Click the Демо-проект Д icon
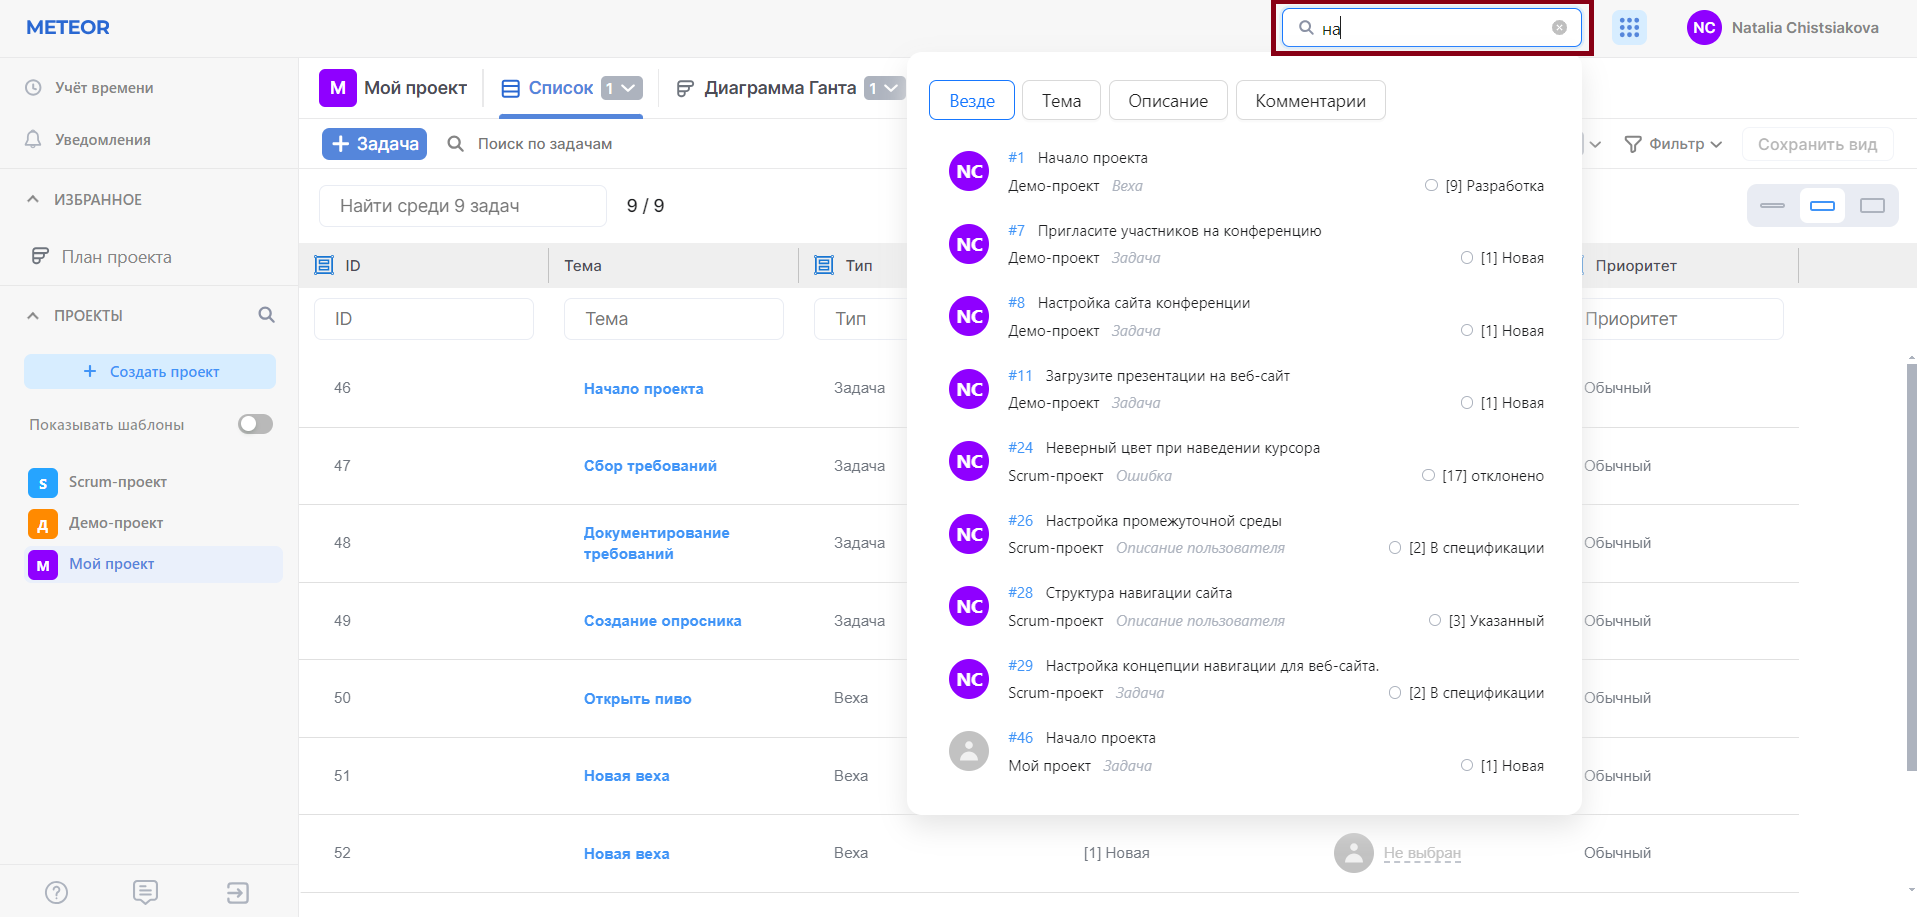The image size is (1917, 917). tap(43, 524)
